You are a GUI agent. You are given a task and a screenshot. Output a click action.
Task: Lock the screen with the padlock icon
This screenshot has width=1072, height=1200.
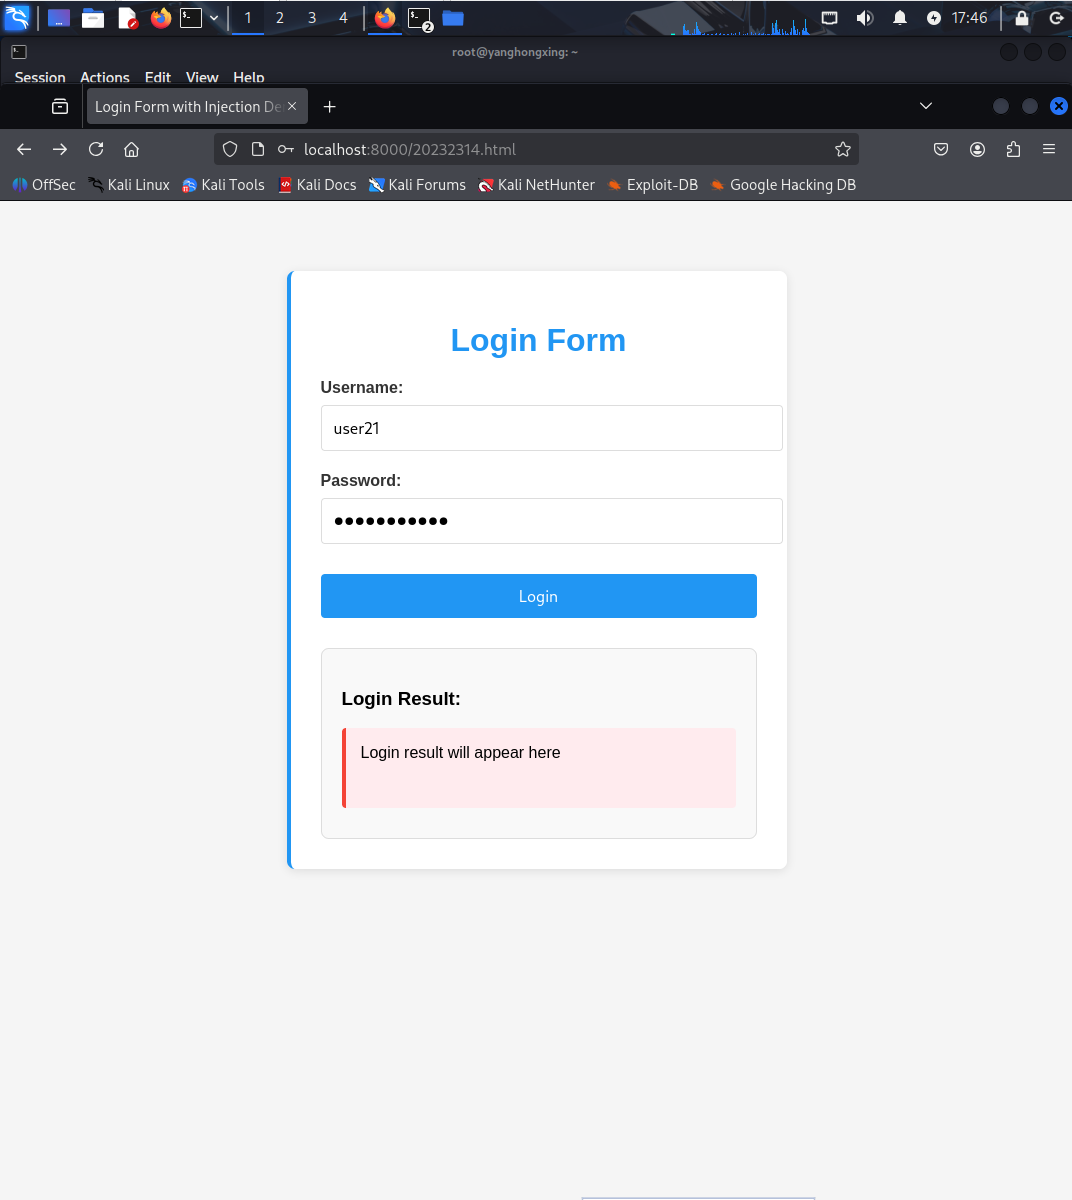point(1021,18)
